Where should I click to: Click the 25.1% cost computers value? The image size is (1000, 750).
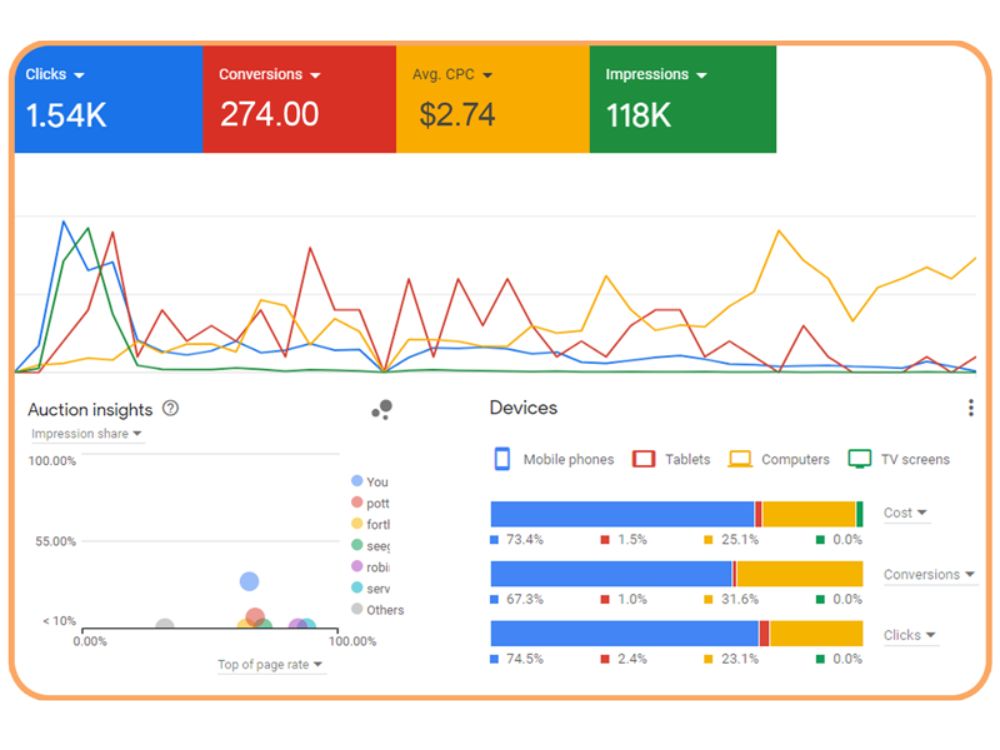740,540
